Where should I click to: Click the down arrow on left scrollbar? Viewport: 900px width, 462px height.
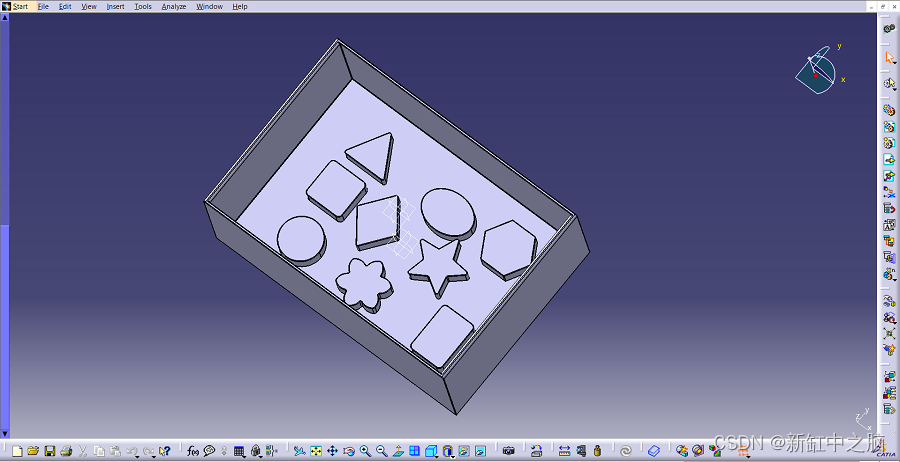pos(5,434)
